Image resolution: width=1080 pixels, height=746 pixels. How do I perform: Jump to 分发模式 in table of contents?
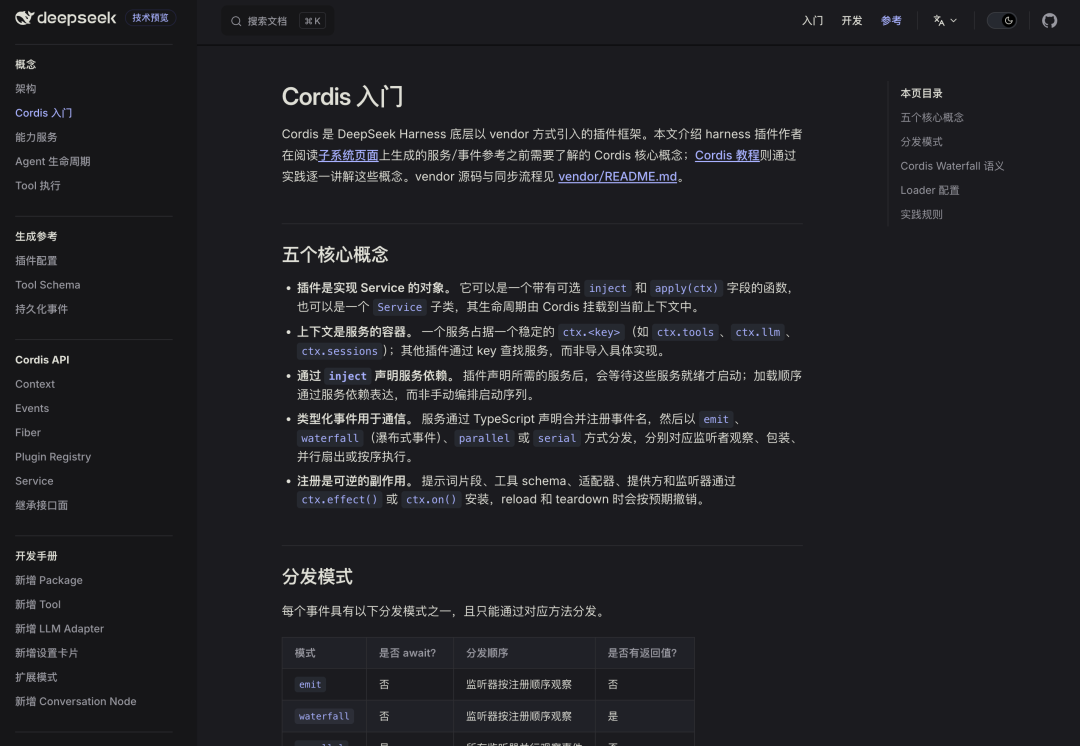coord(921,141)
